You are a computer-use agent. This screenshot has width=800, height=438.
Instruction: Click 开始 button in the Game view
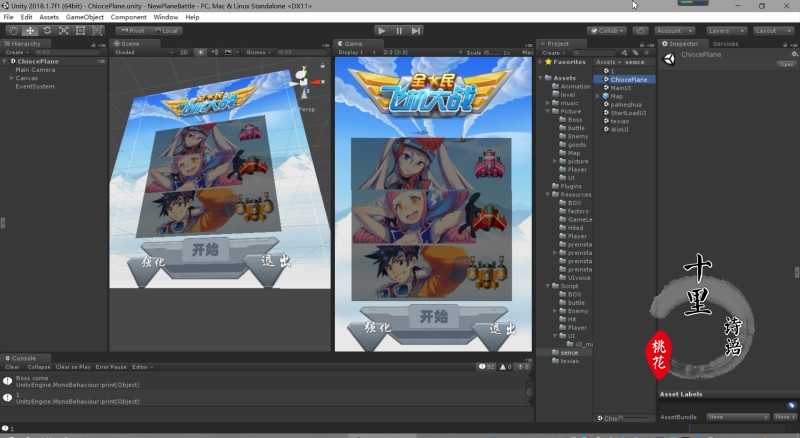coord(433,317)
